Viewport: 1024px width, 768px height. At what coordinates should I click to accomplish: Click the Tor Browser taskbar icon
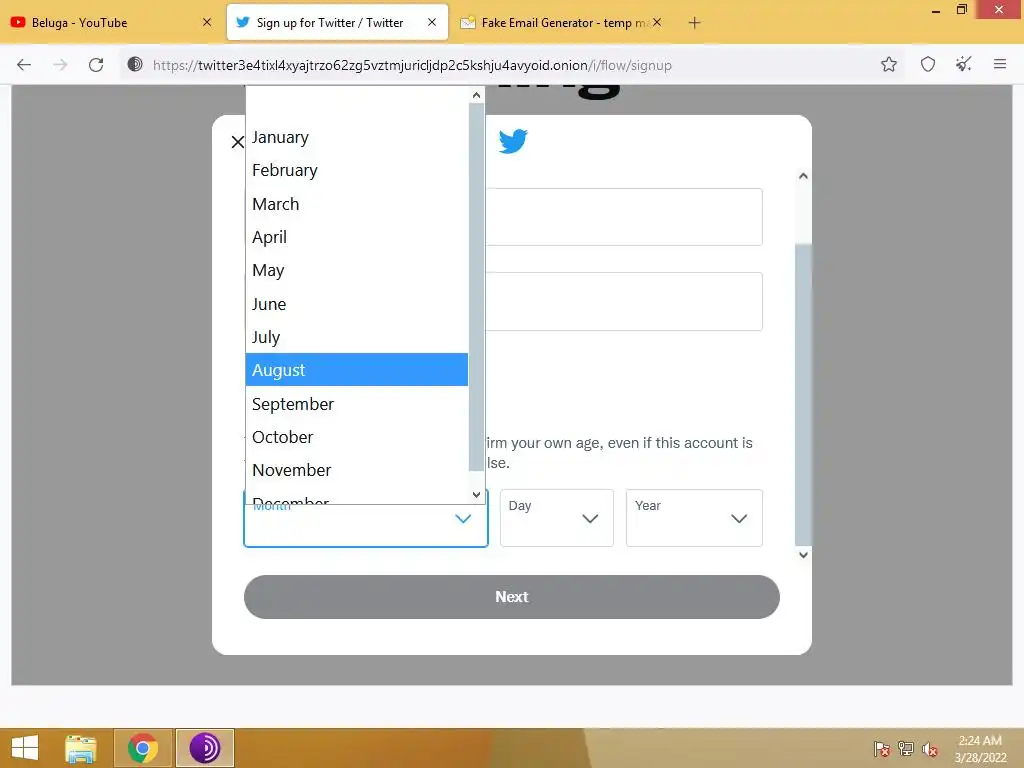tap(205, 748)
